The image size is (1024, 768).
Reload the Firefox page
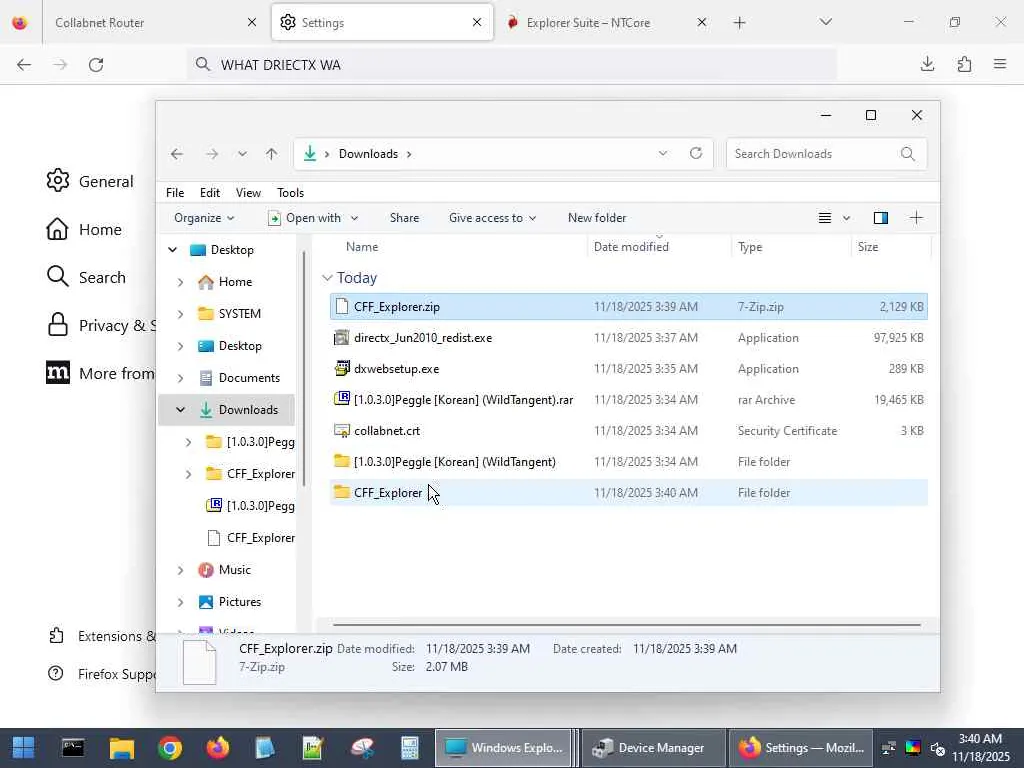(96, 65)
